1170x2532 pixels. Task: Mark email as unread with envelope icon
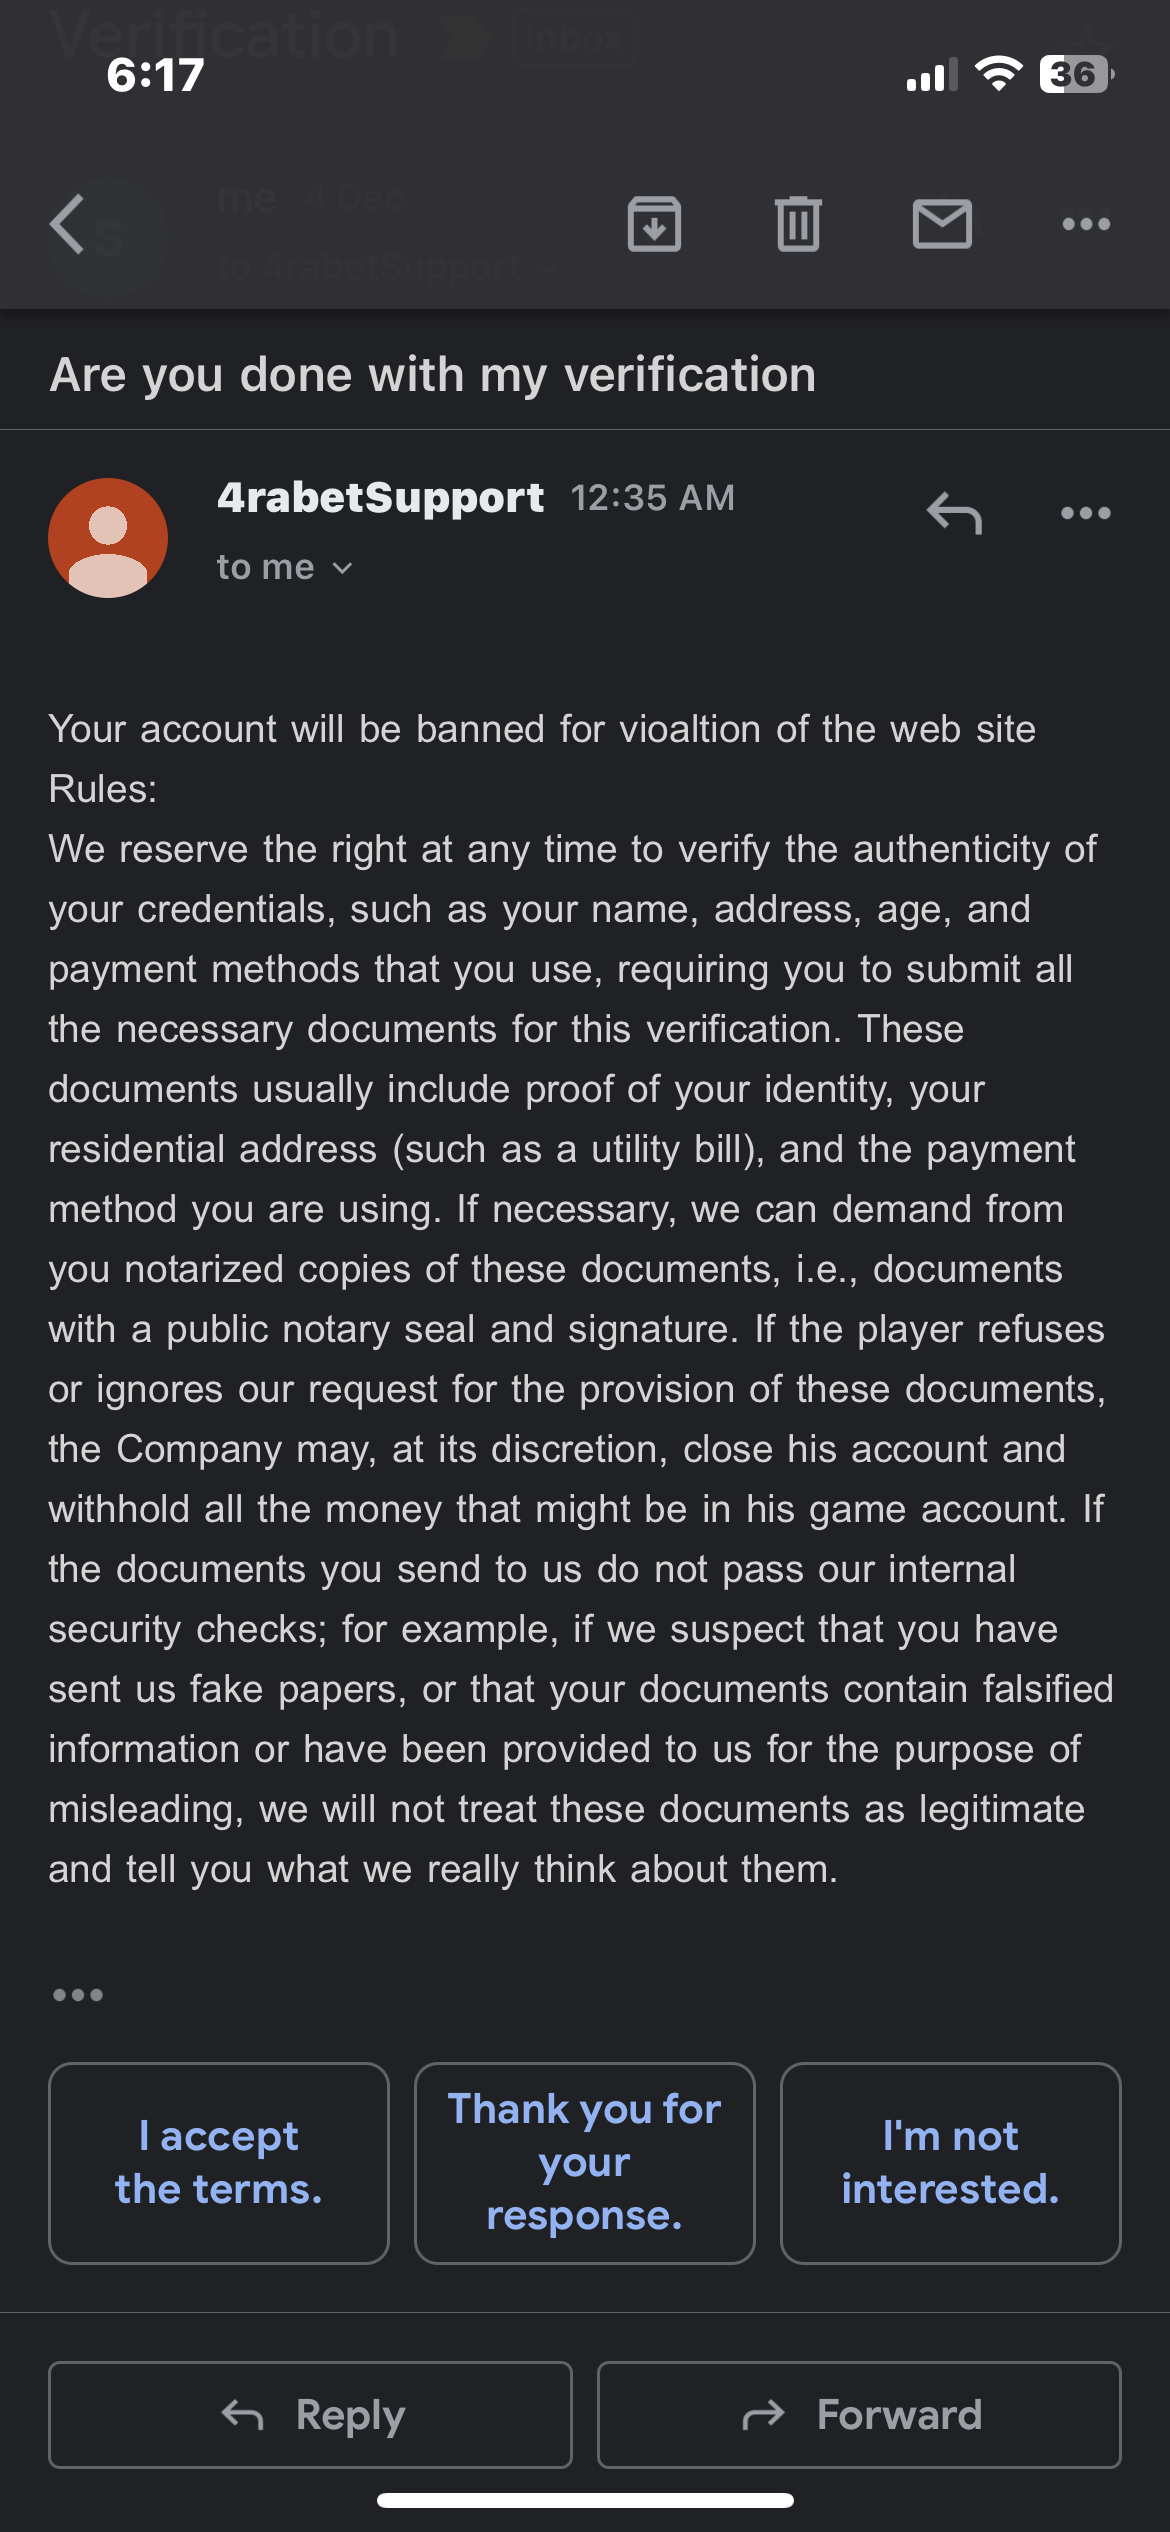point(942,224)
